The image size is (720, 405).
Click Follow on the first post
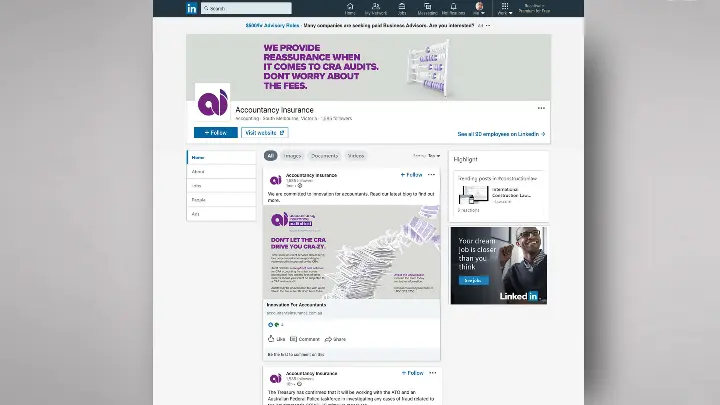tap(411, 175)
